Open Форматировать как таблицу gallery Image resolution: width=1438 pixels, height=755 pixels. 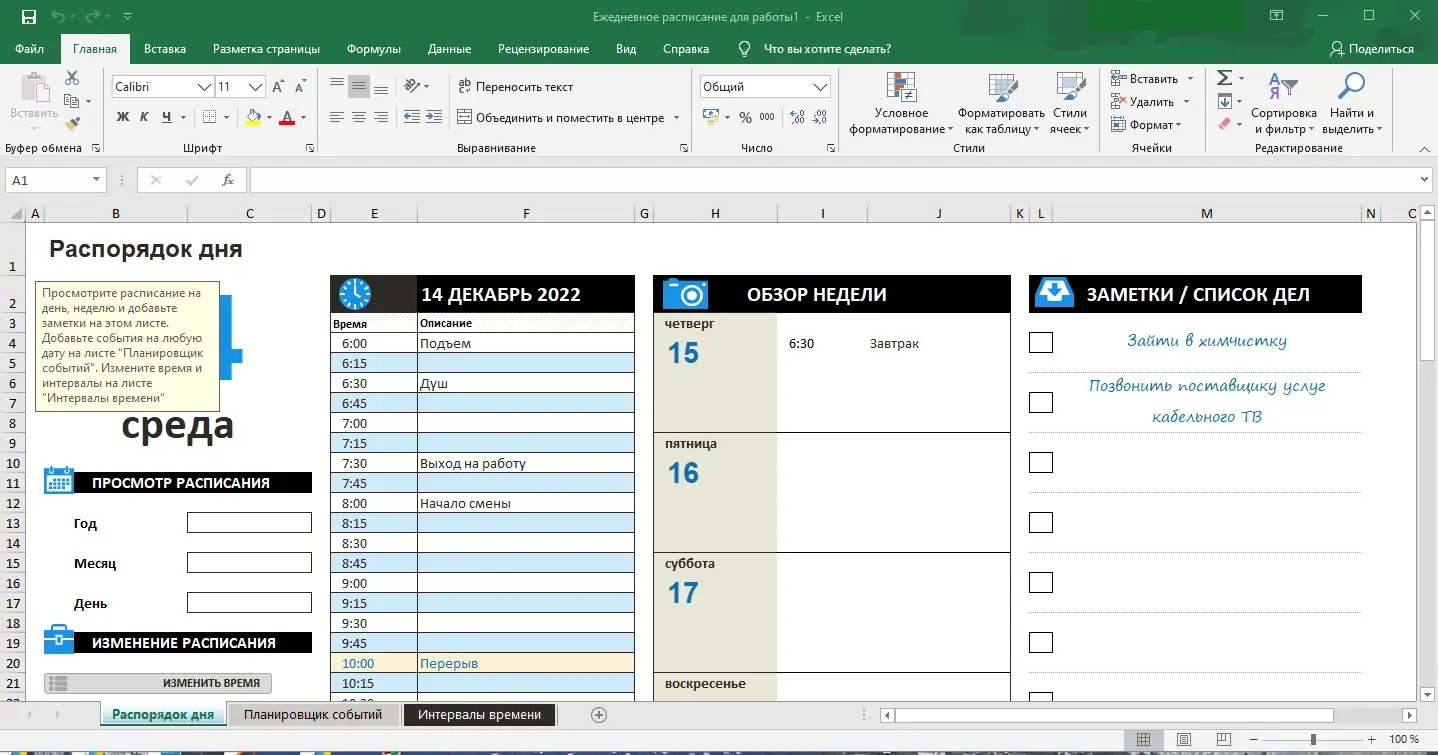click(1001, 104)
